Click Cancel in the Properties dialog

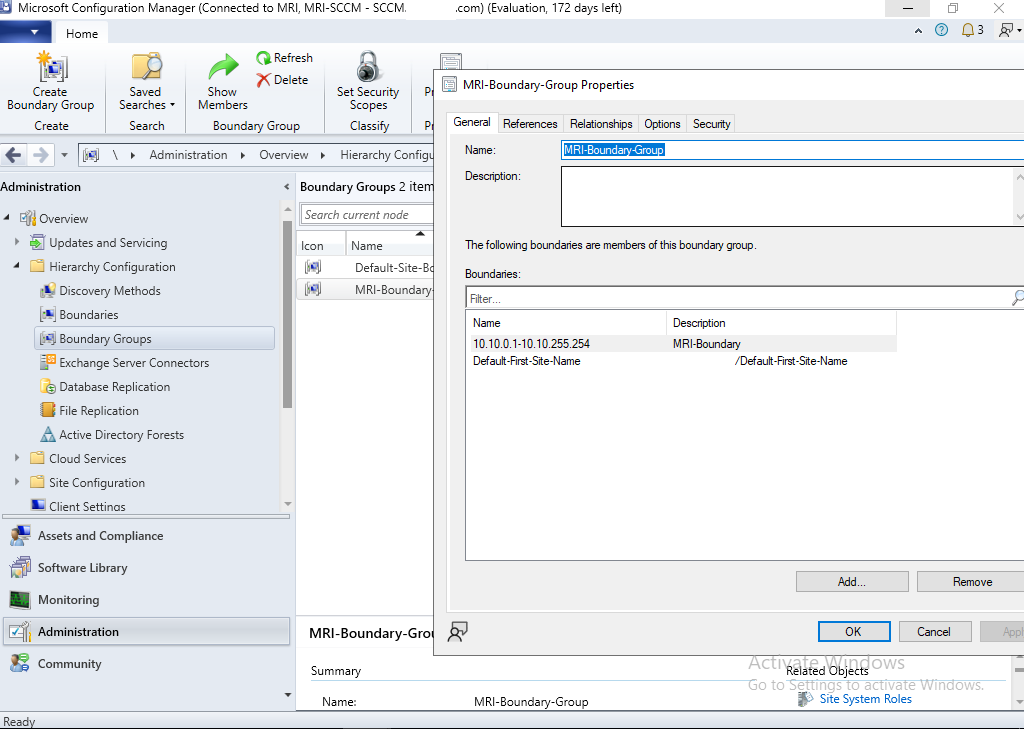point(933,632)
